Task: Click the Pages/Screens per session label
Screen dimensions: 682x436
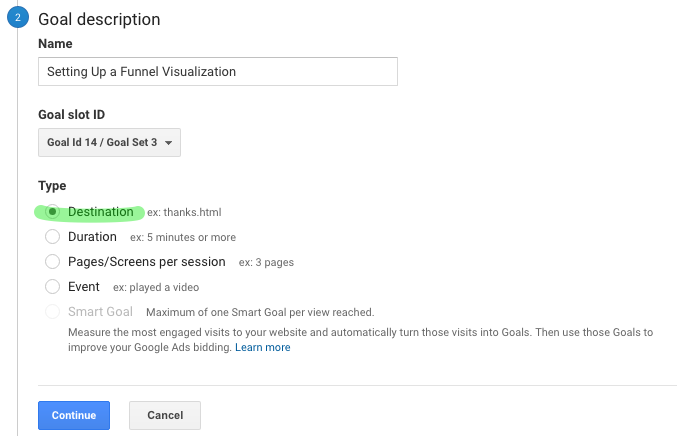Action: [x=147, y=262]
